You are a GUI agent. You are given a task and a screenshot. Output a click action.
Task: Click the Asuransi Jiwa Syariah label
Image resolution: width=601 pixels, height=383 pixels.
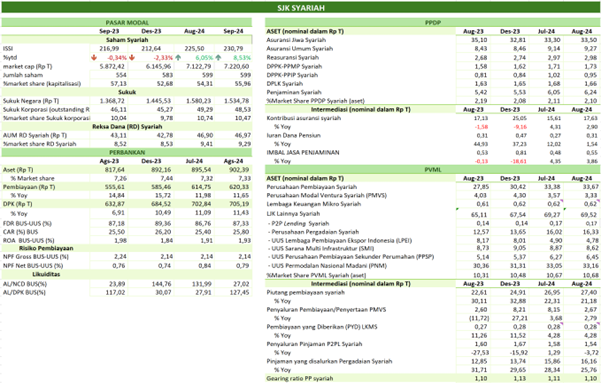click(296, 40)
